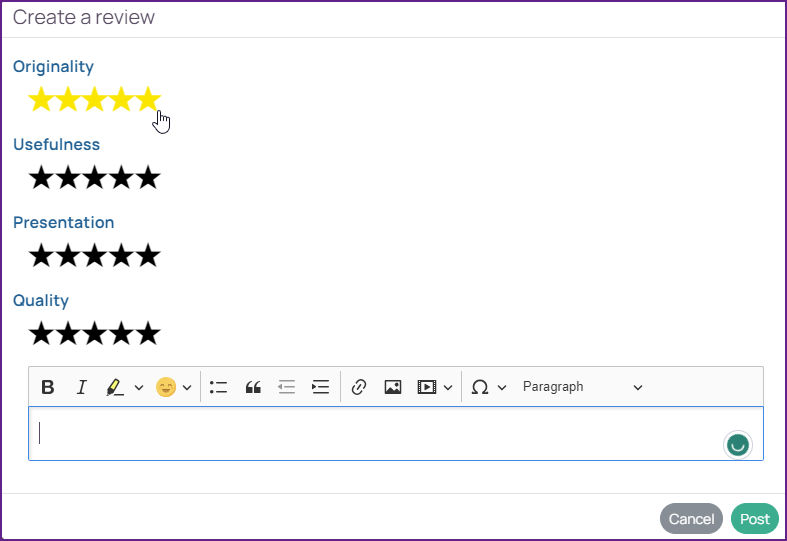Rate Presentation four stars
This screenshot has width=787, height=541.
pyautogui.click(x=121, y=255)
